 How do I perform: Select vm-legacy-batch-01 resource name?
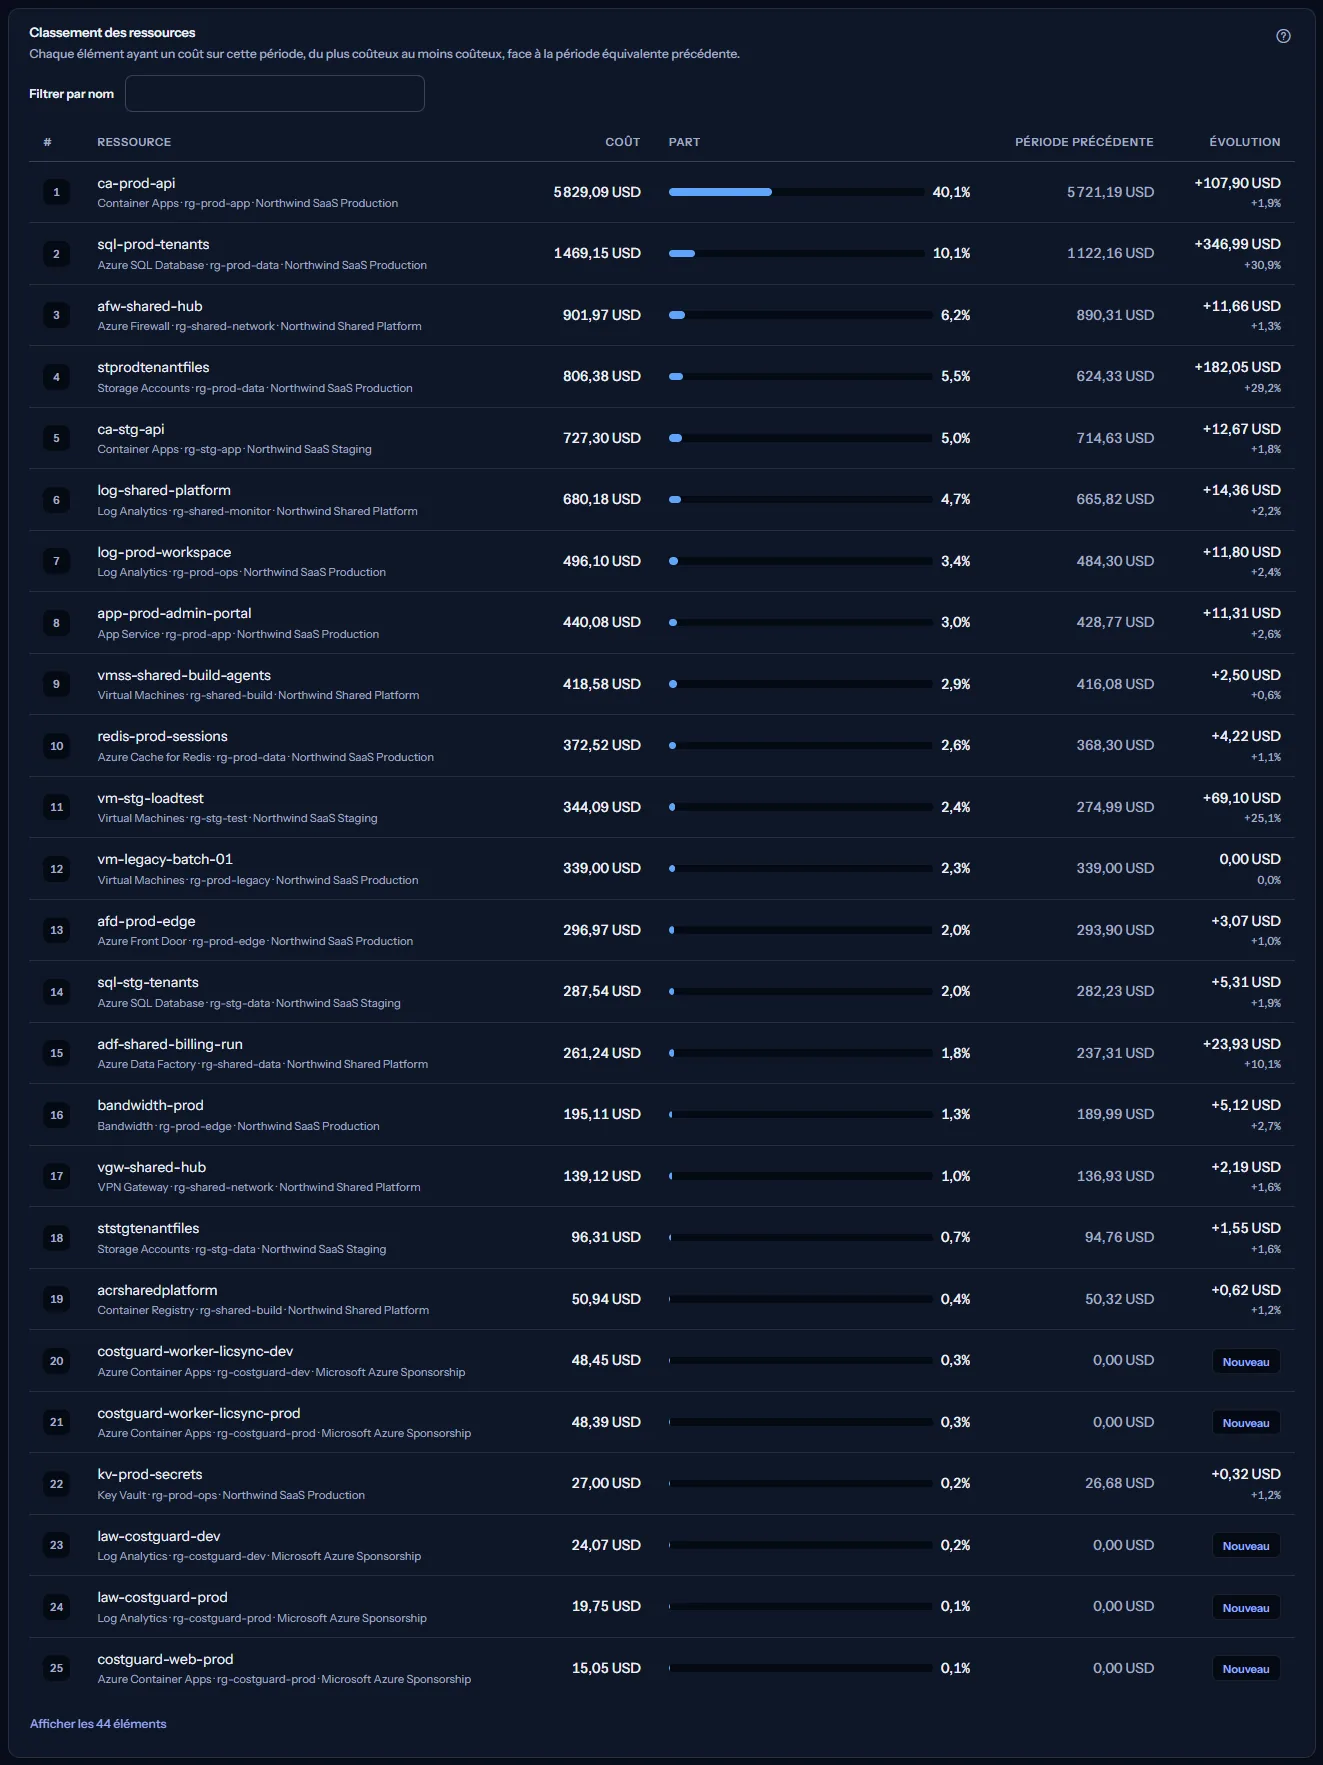coord(165,859)
